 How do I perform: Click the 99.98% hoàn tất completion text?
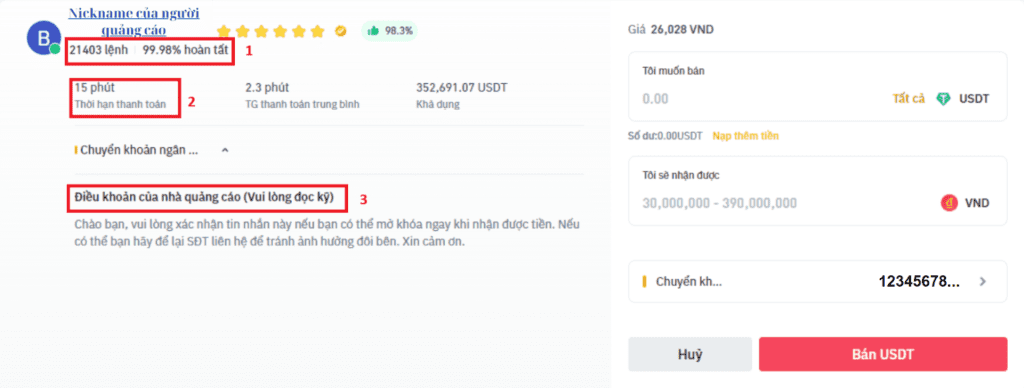coord(186,50)
